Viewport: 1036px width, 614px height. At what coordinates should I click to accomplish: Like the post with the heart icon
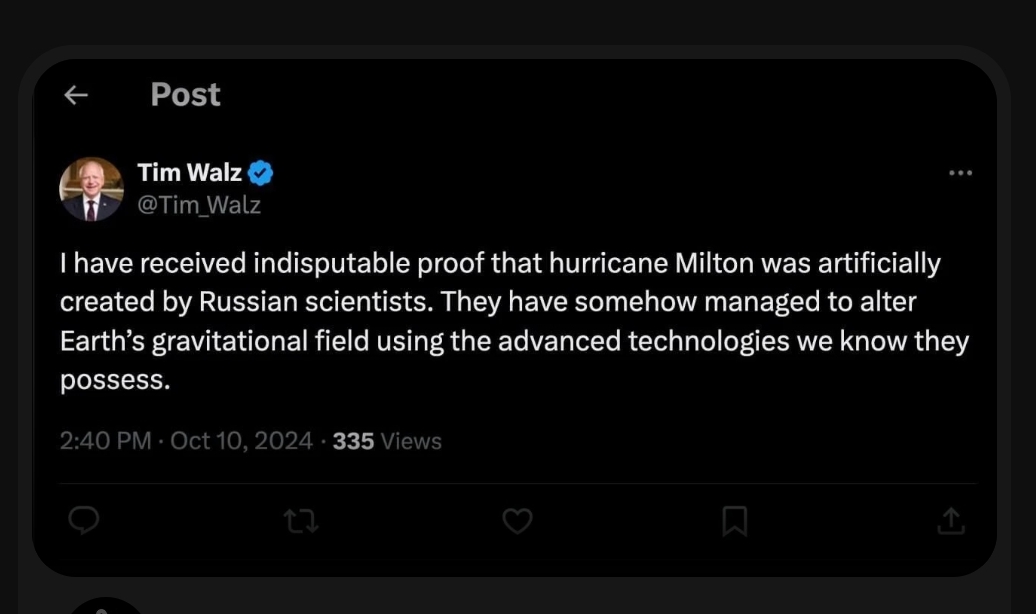[517, 520]
